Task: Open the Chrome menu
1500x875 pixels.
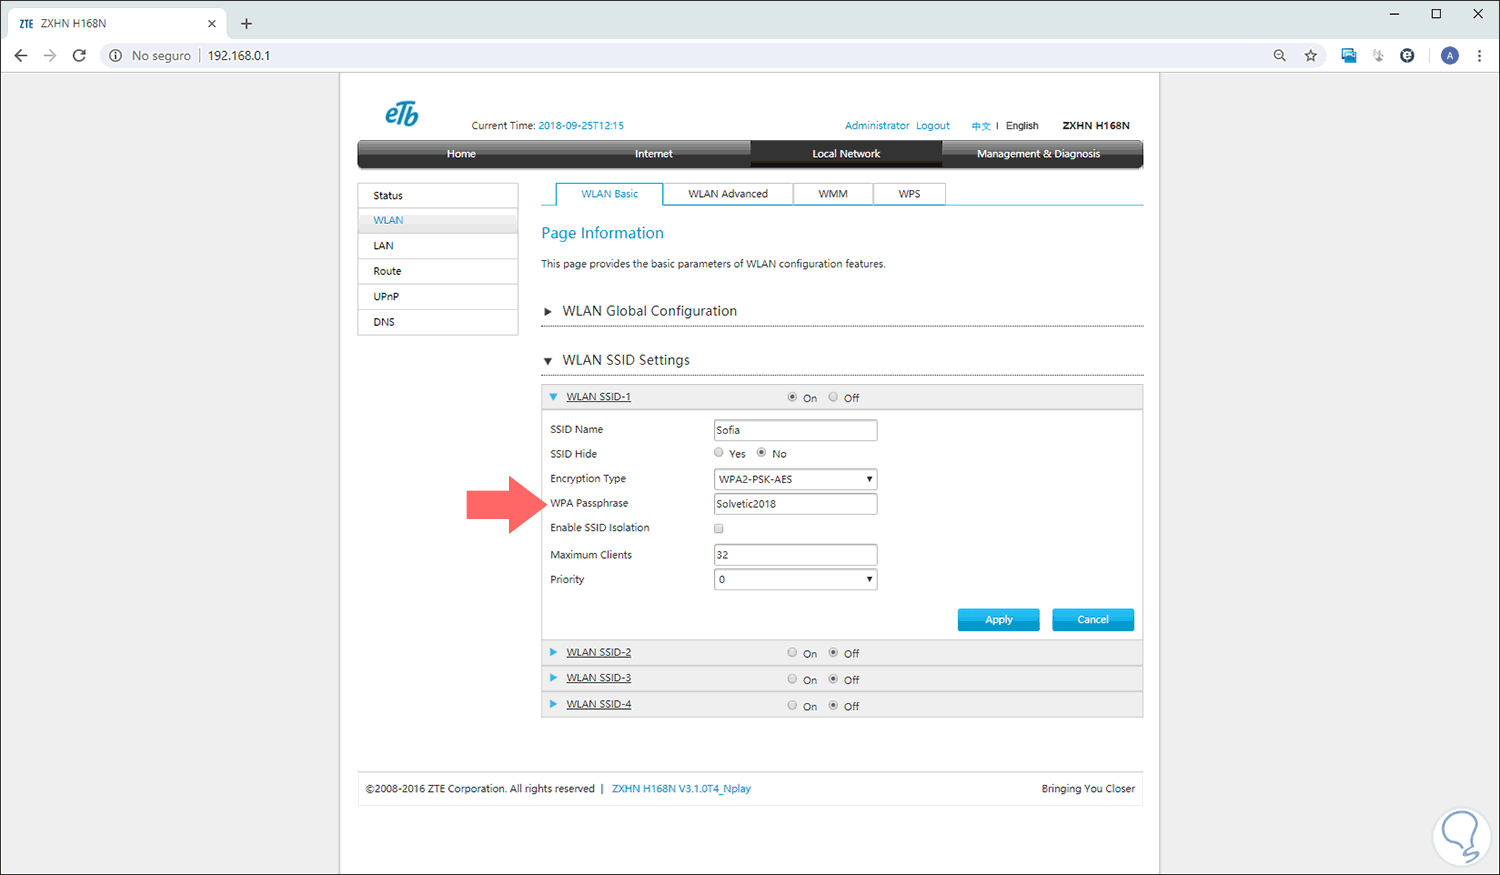Action: (x=1480, y=56)
